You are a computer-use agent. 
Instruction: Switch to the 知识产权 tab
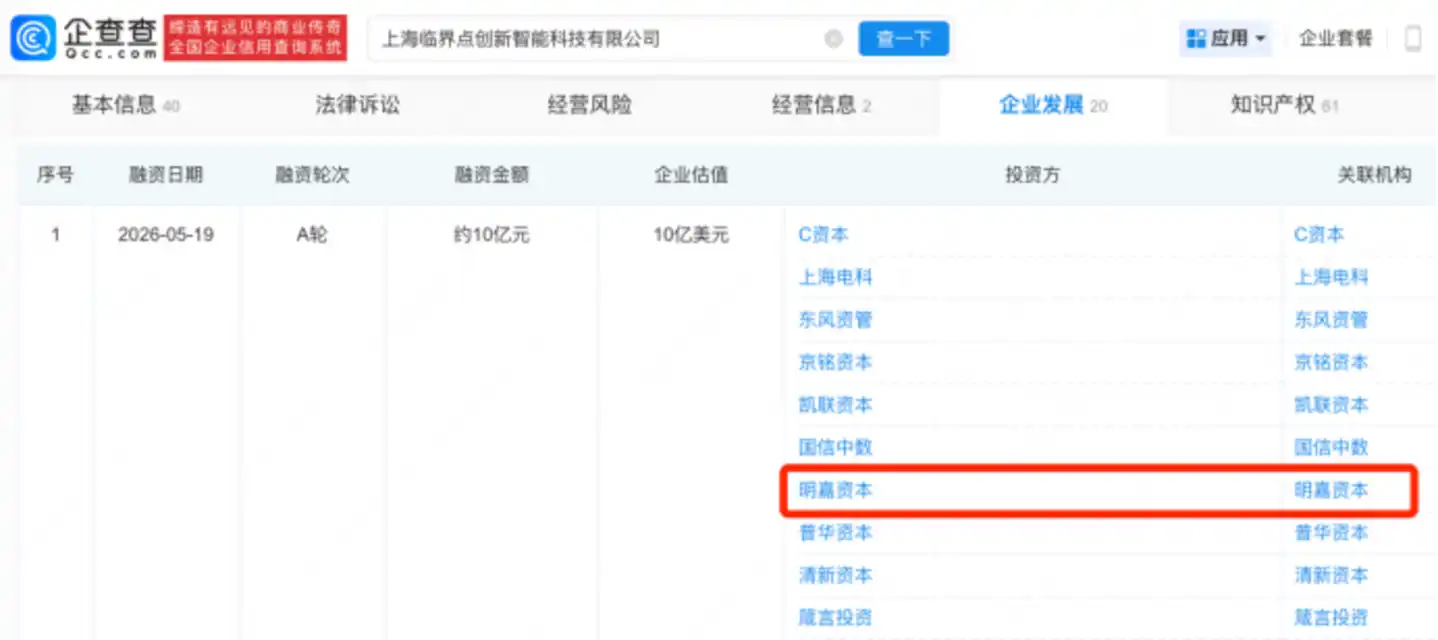tap(1284, 105)
